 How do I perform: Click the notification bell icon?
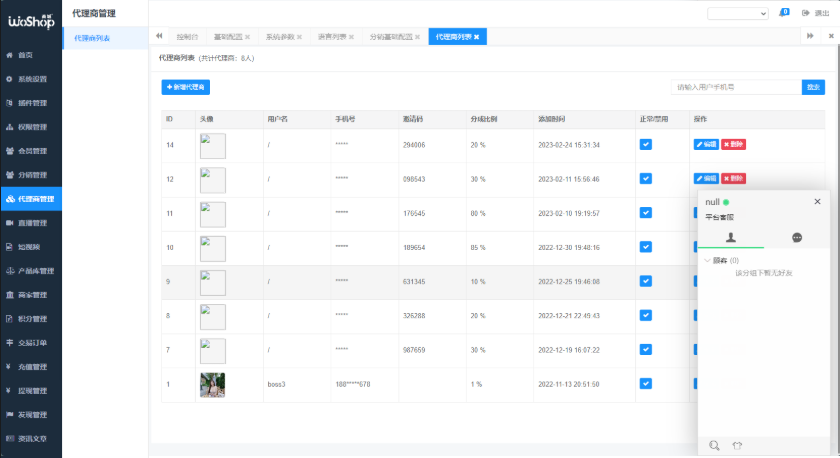click(783, 13)
